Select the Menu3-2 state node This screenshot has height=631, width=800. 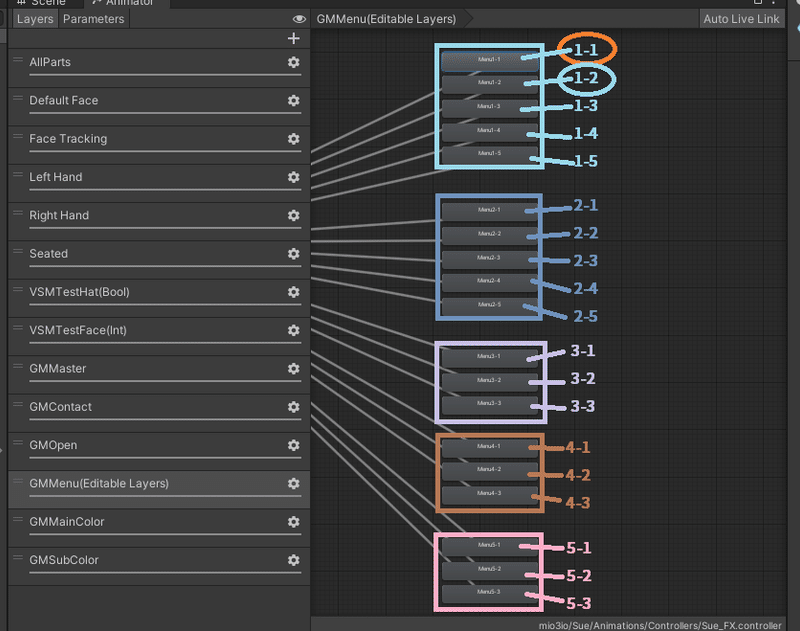(x=490, y=381)
